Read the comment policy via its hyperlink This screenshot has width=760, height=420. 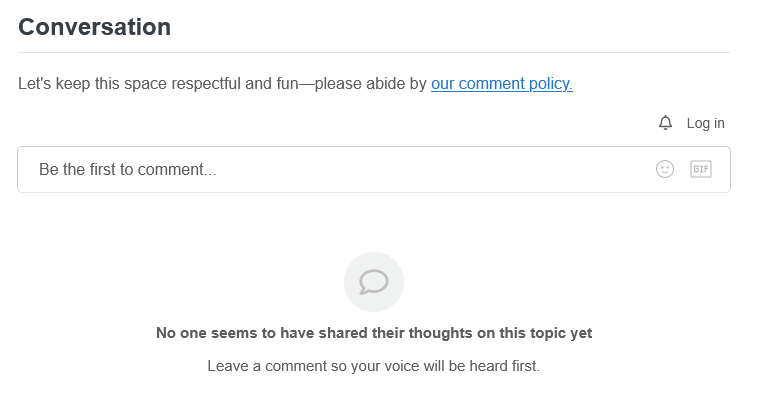tap(502, 84)
